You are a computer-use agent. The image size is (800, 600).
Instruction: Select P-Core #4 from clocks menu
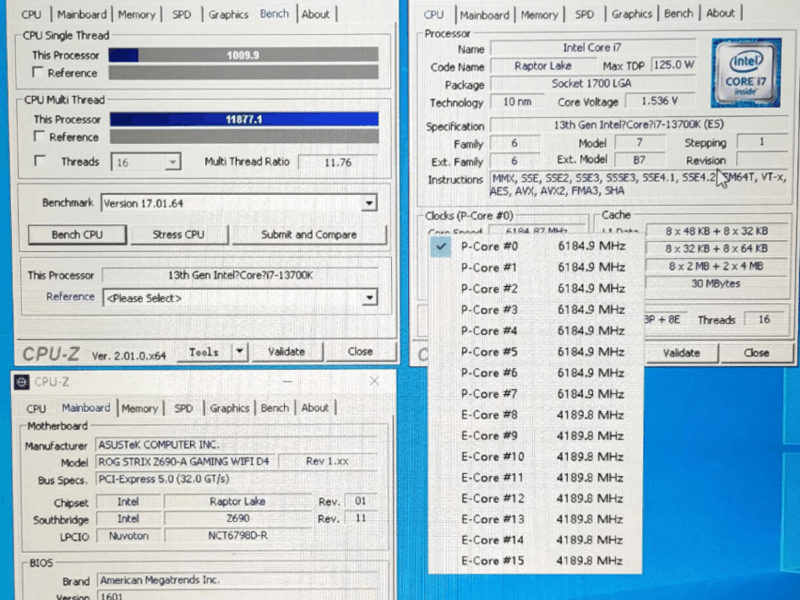tap(535, 331)
